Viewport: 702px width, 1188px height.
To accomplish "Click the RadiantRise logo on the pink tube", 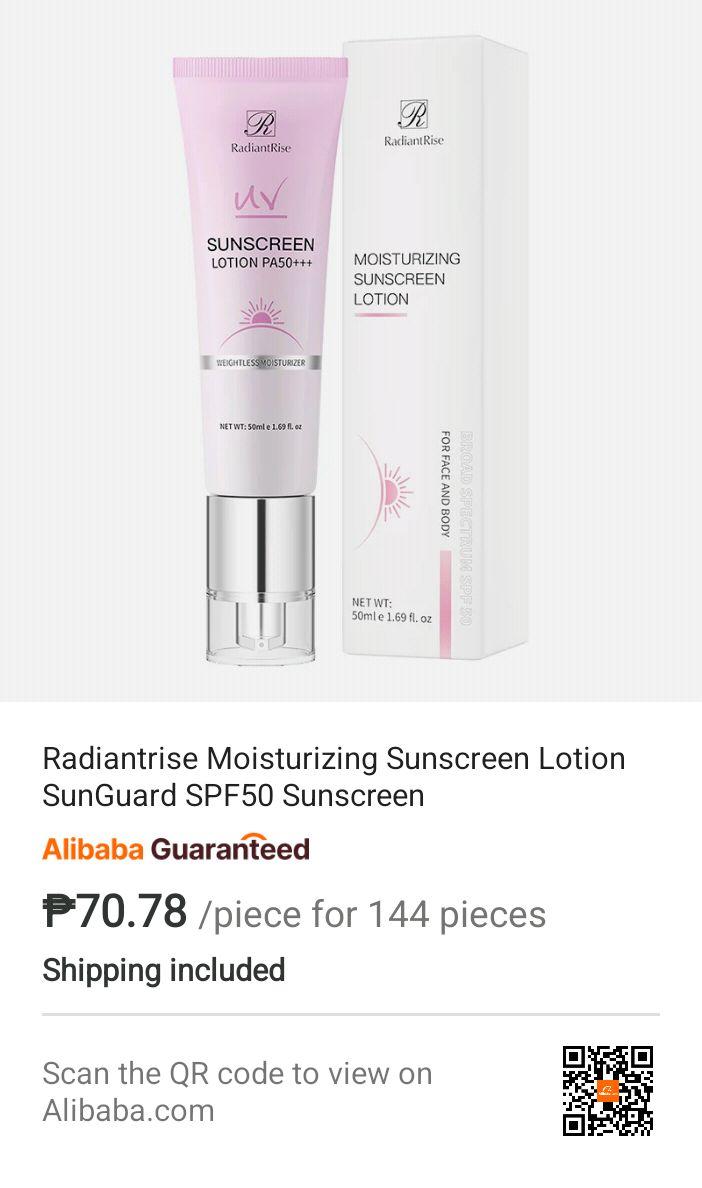I will (261, 132).
